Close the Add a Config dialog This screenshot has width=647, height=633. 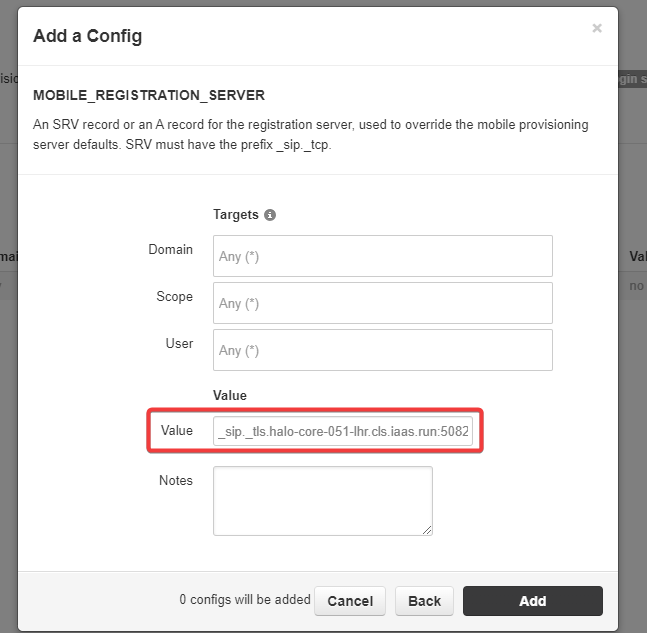coord(597,29)
